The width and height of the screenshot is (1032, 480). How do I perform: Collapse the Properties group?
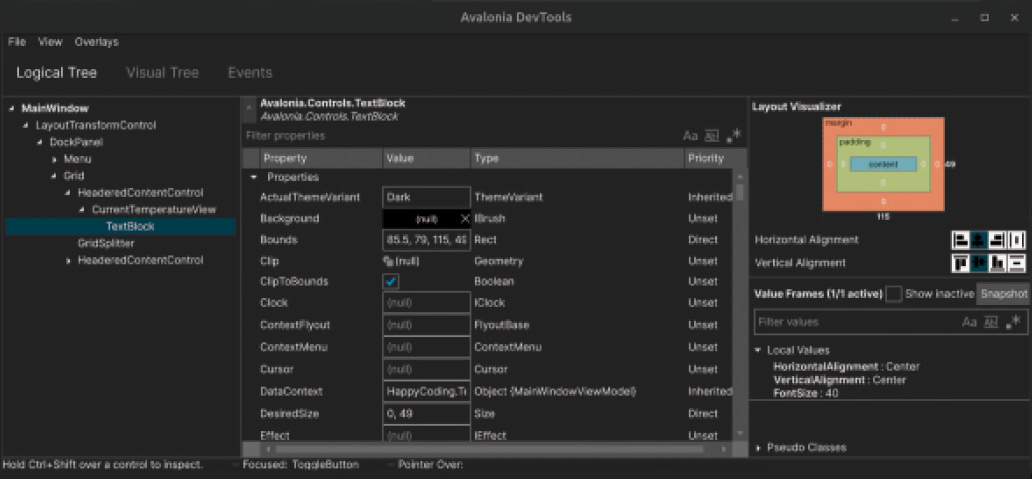click(x=253, y=177)
